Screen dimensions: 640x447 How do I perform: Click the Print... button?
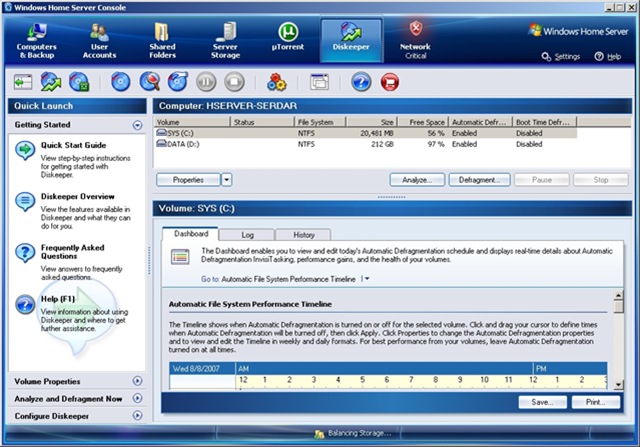(596, 403)
